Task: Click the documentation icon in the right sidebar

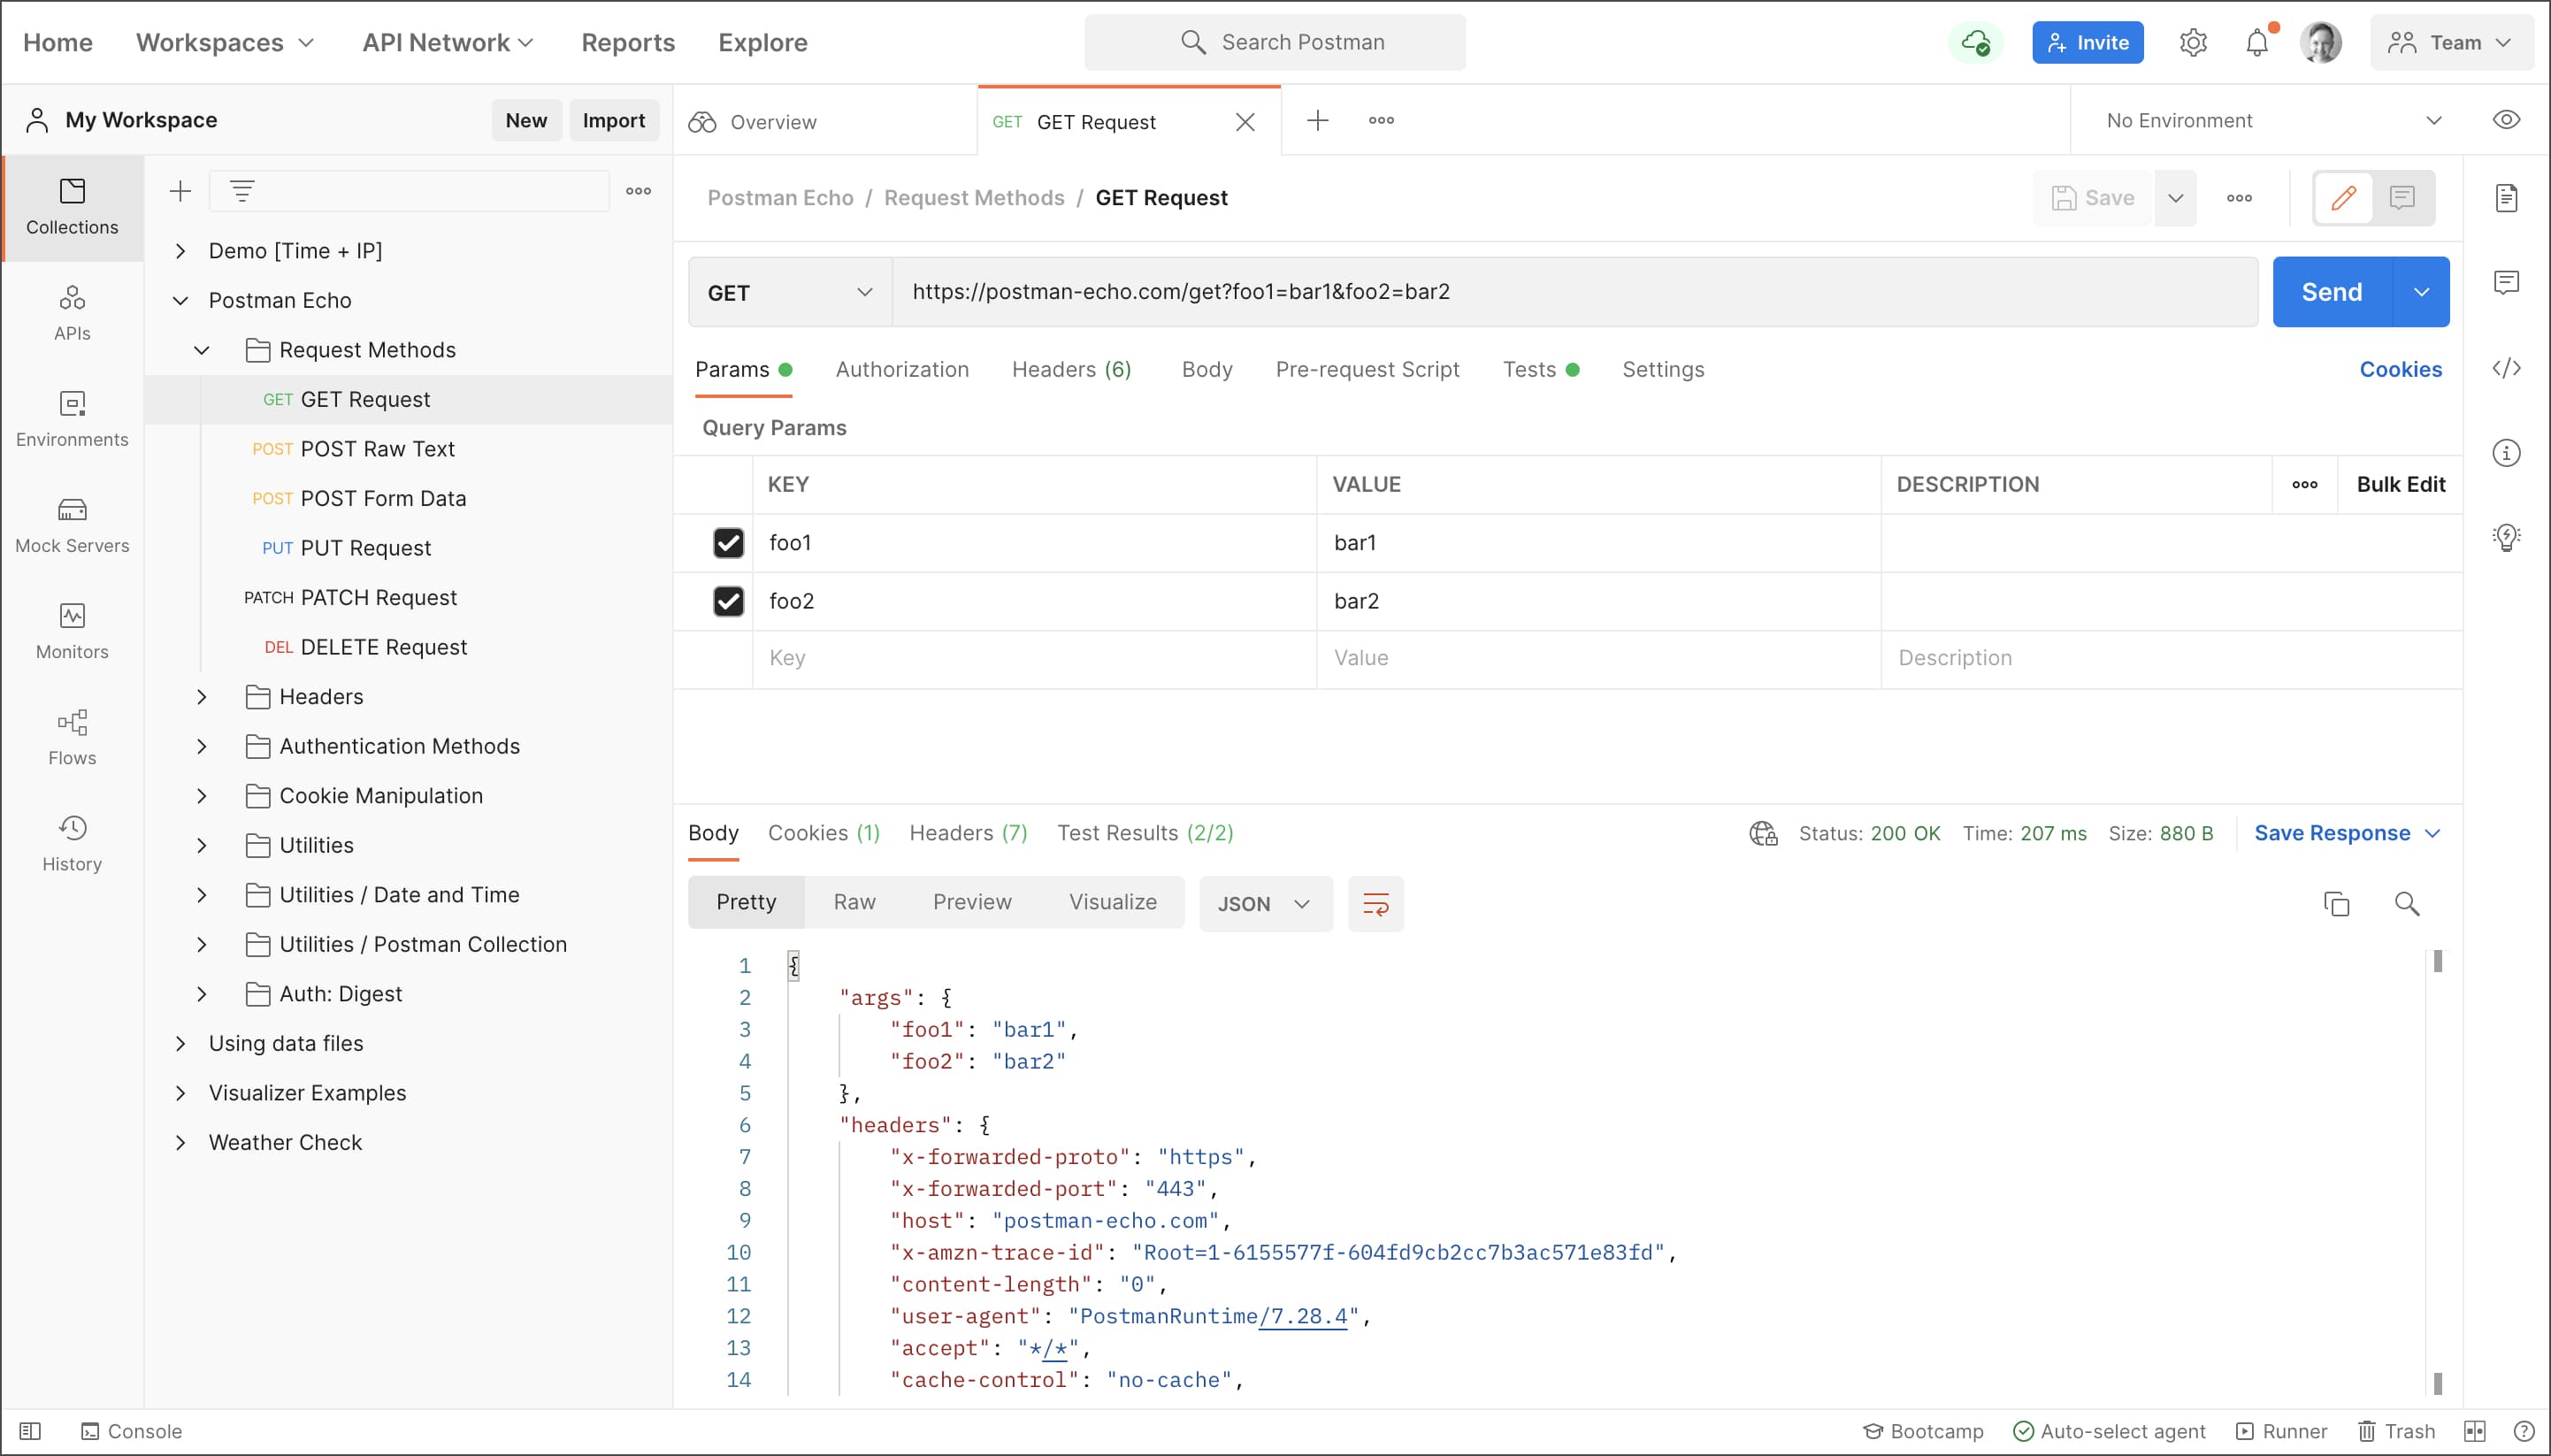Action: [x=2505, y=198]
